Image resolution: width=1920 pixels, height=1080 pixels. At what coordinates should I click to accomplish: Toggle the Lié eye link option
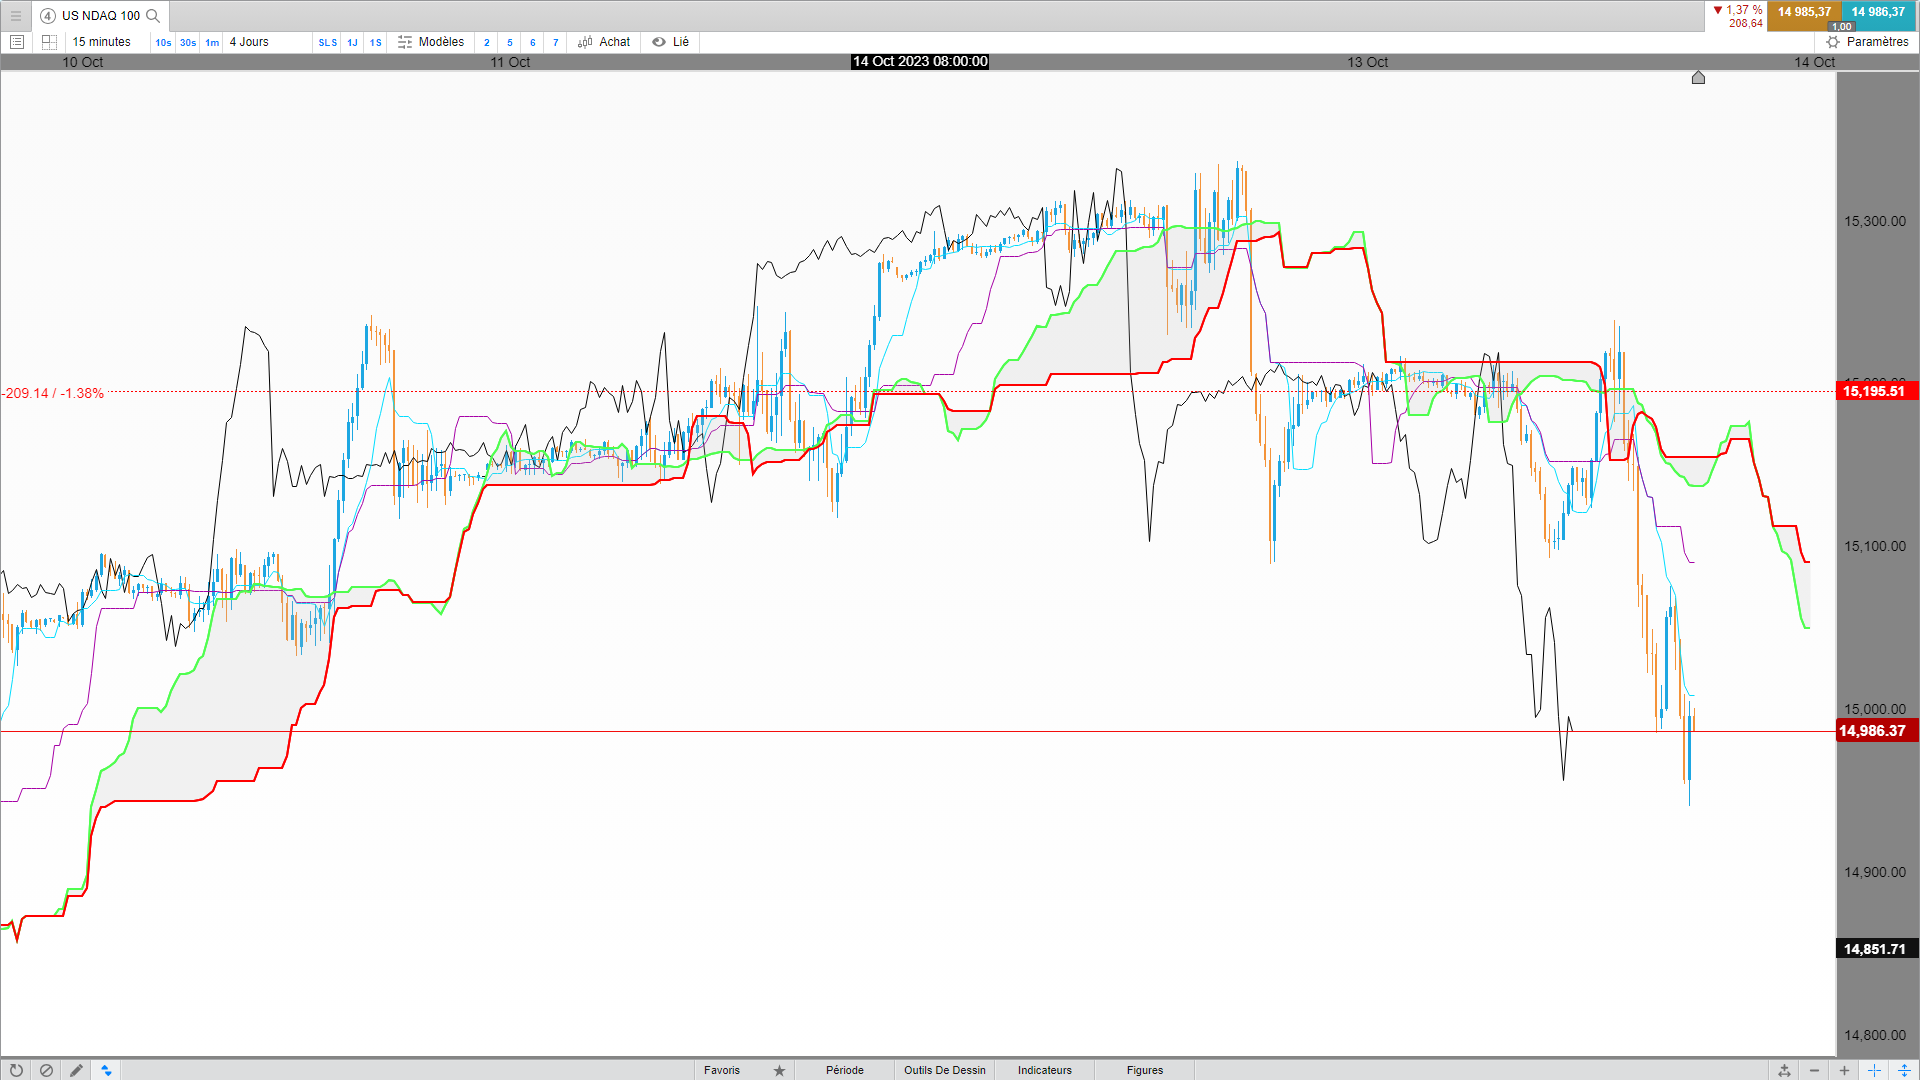671,42
